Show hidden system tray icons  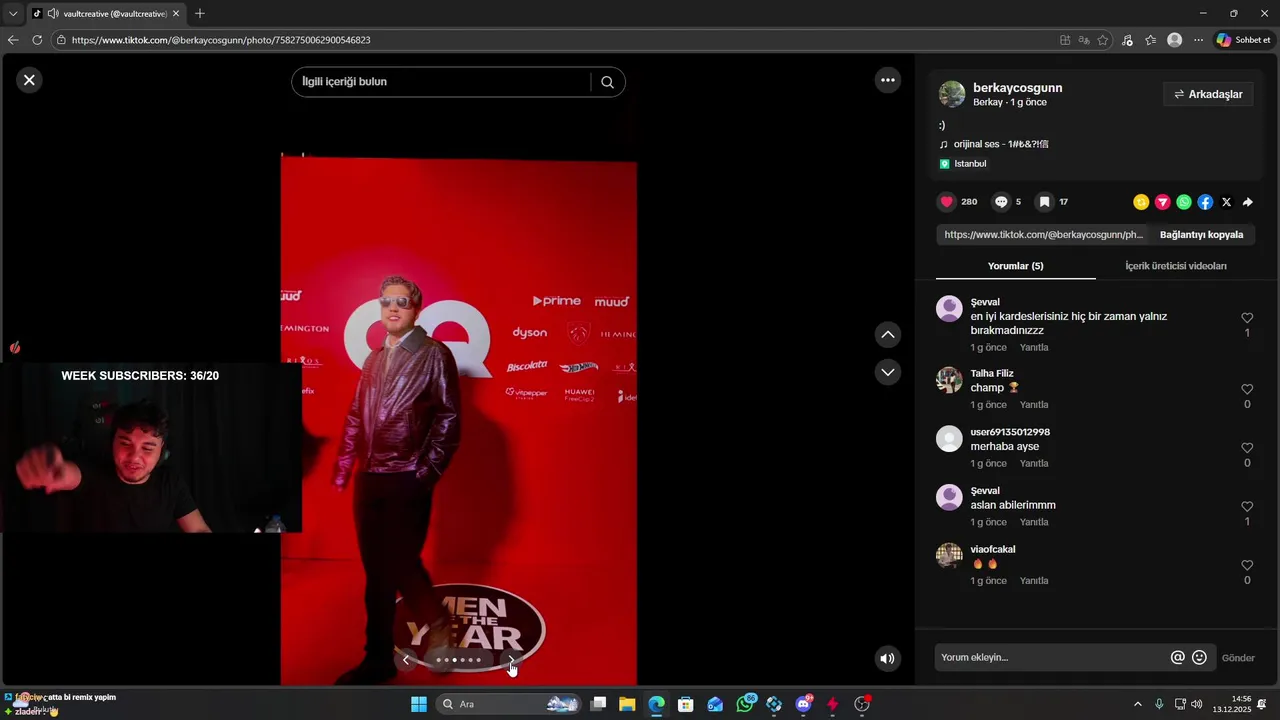[x=1137, y=704]
